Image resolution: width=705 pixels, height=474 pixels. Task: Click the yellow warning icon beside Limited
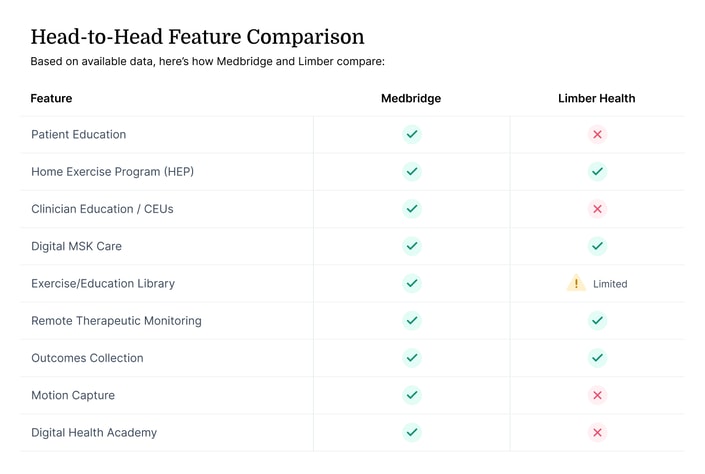tap(576, 283)
